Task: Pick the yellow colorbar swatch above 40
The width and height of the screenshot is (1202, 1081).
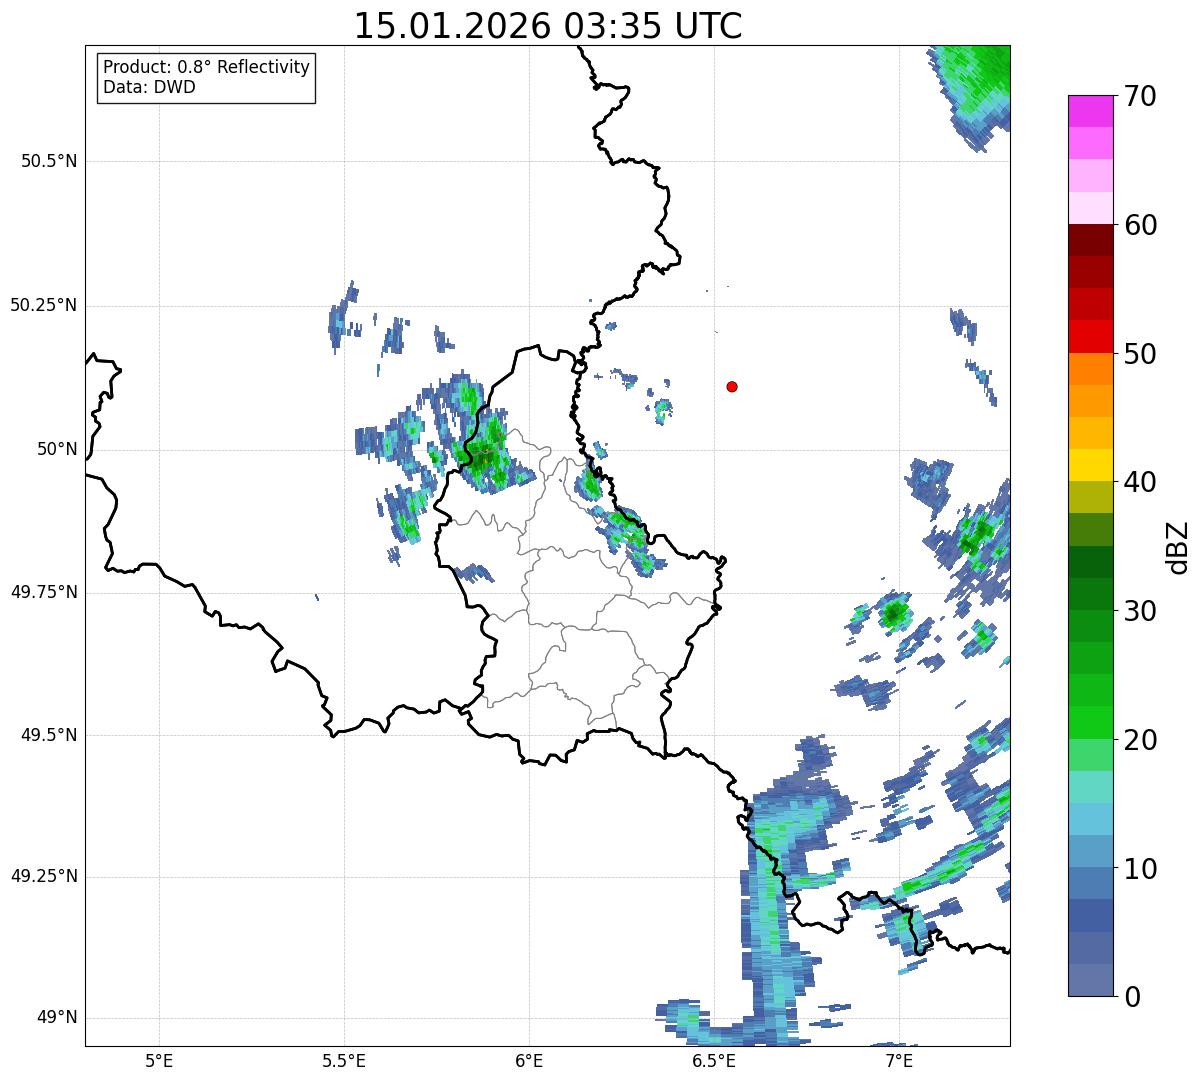Action: [1090, 466]
